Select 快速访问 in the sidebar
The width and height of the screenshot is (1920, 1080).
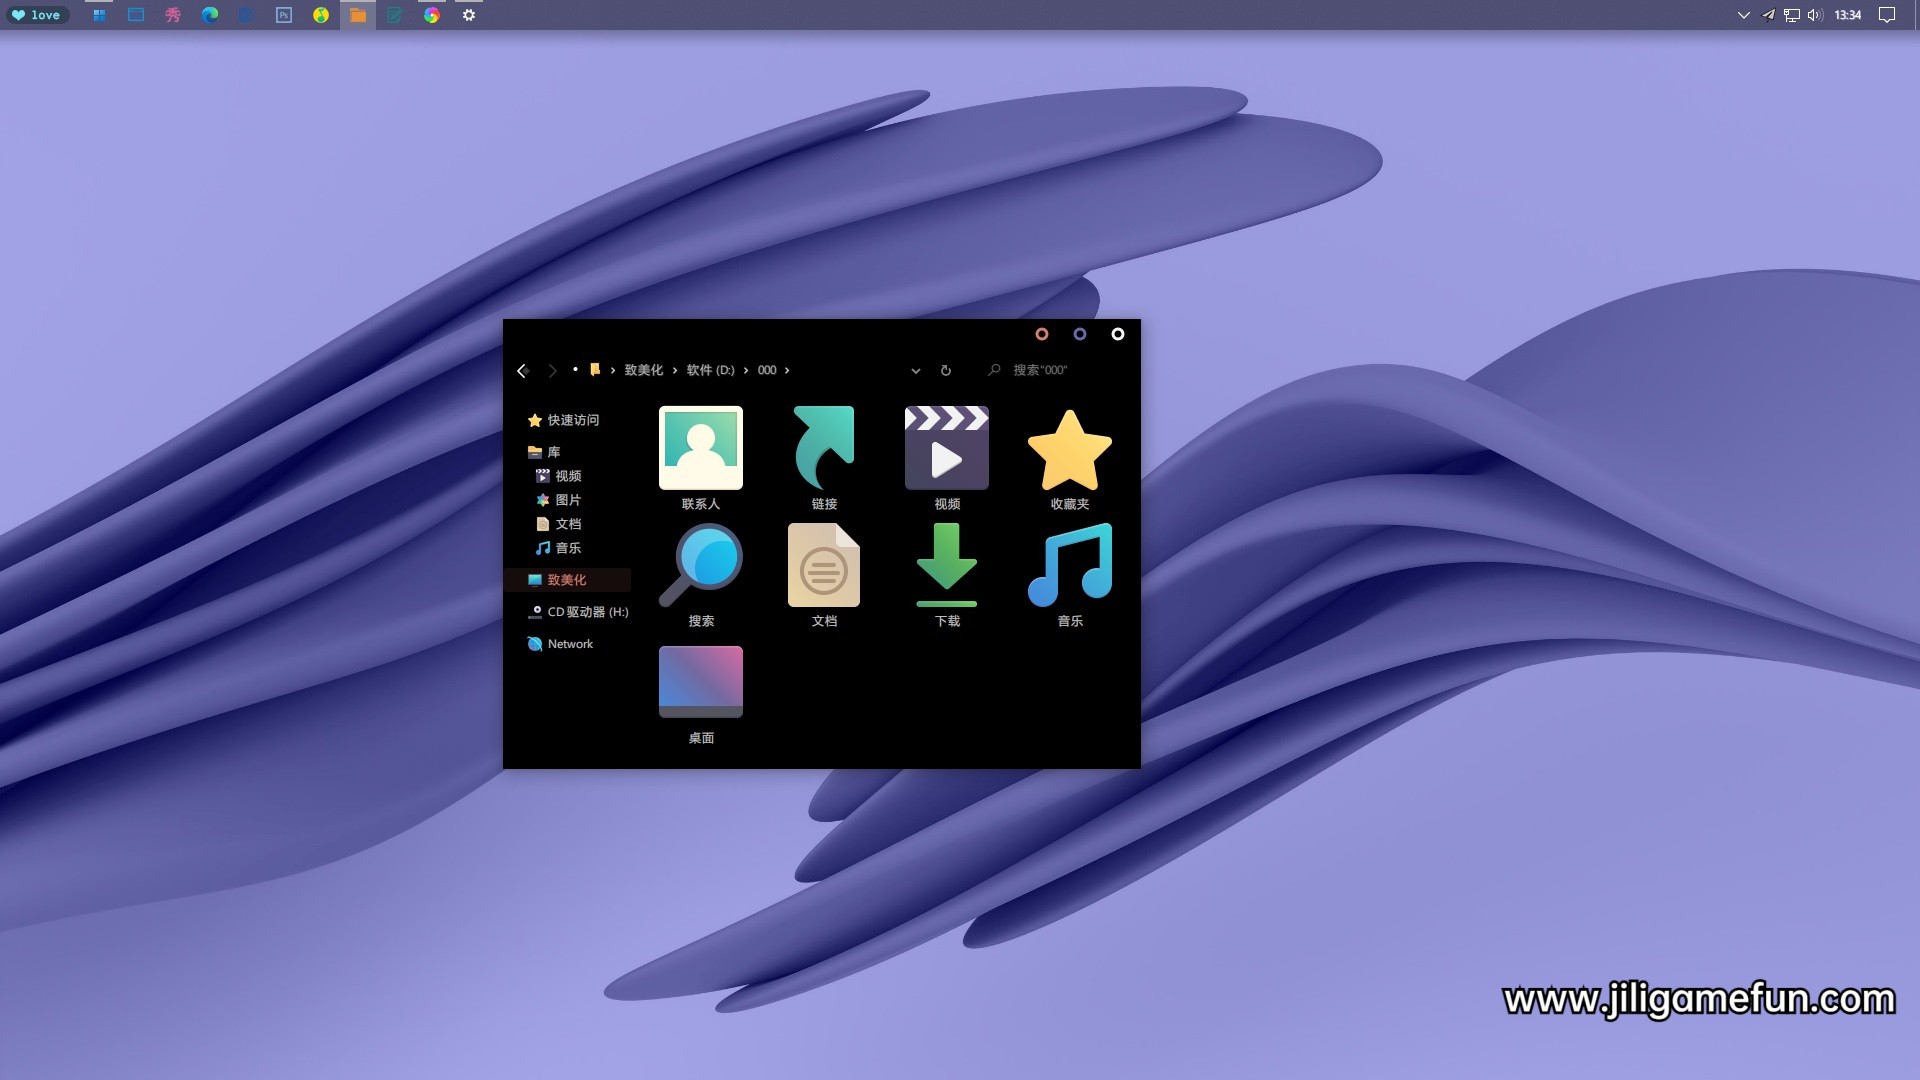[563, 420]
